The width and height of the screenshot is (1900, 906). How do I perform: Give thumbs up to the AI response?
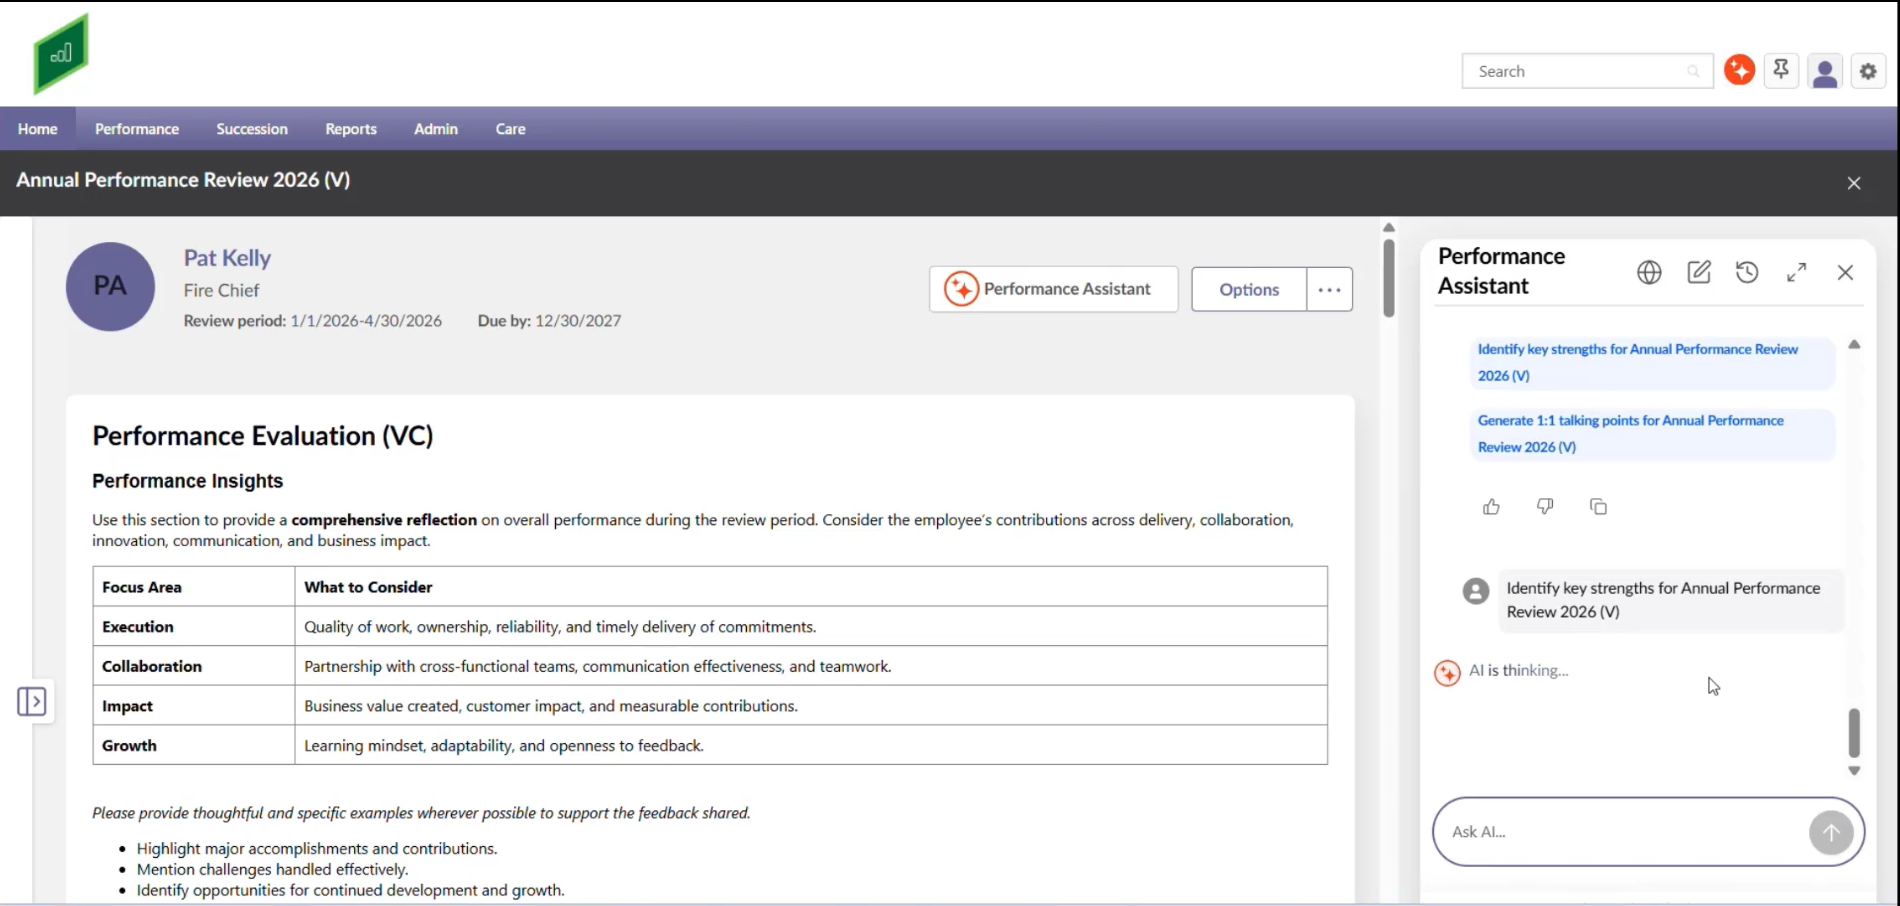1491,507
